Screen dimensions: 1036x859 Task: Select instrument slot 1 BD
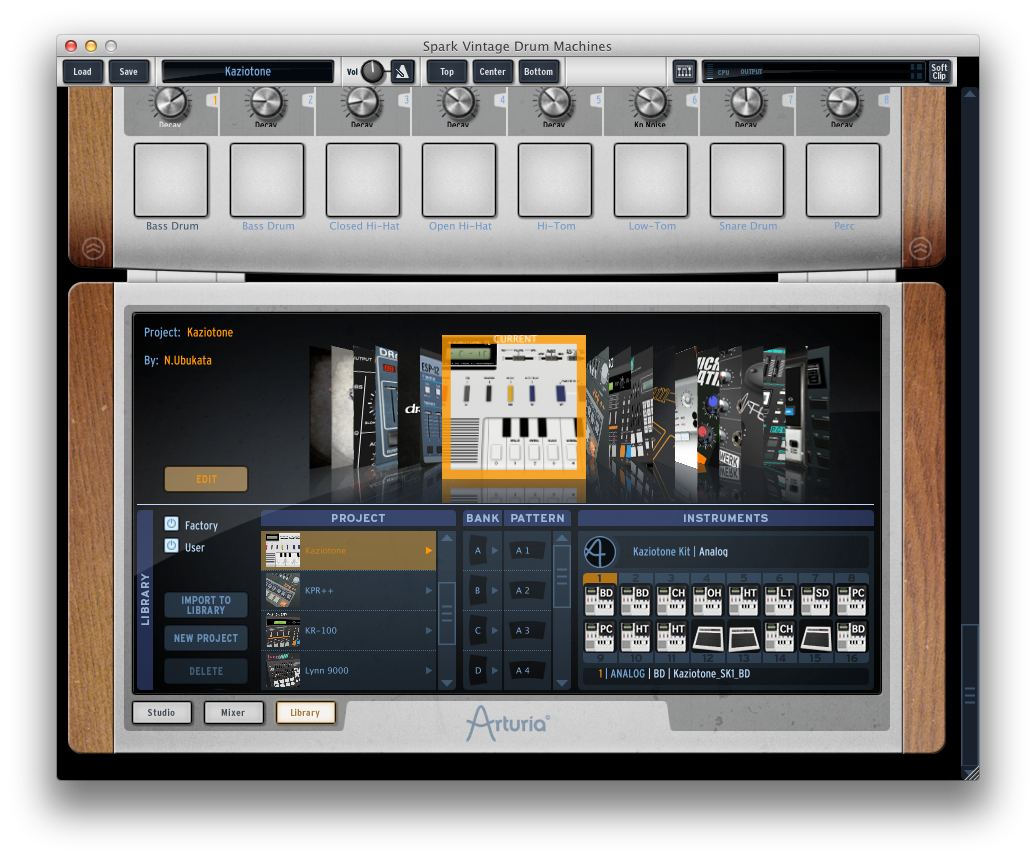[x=600, y=600]
